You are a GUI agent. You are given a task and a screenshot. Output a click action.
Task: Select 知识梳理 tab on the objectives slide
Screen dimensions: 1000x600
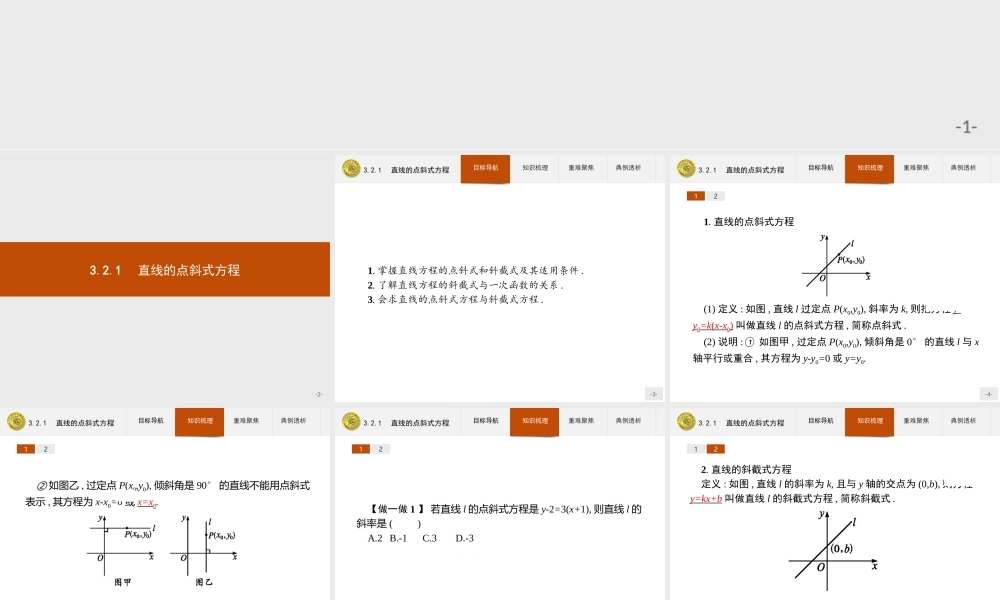point(534,168)
